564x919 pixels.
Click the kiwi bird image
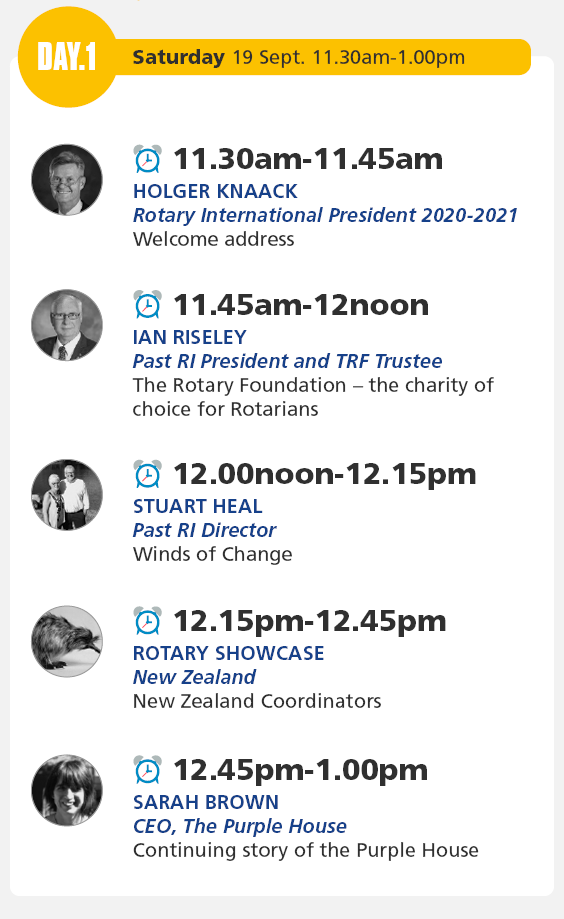tap(67, 641)
